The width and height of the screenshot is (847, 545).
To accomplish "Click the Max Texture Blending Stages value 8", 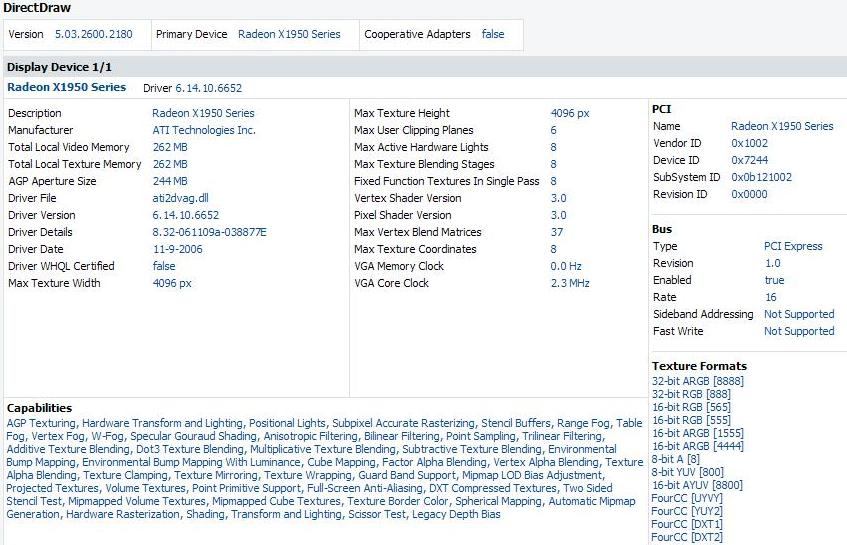I will pos(553,164).
